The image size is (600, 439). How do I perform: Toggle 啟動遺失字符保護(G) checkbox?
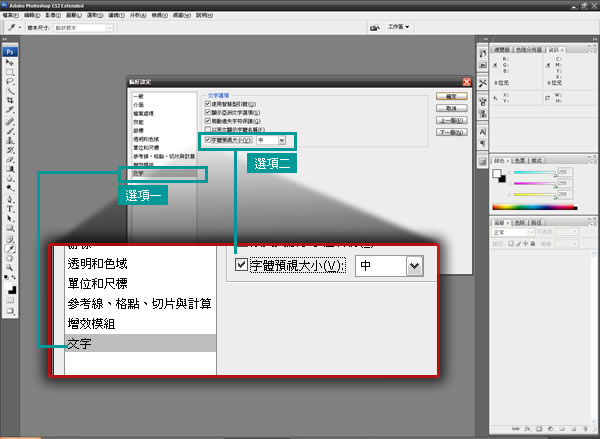(208, 121)
